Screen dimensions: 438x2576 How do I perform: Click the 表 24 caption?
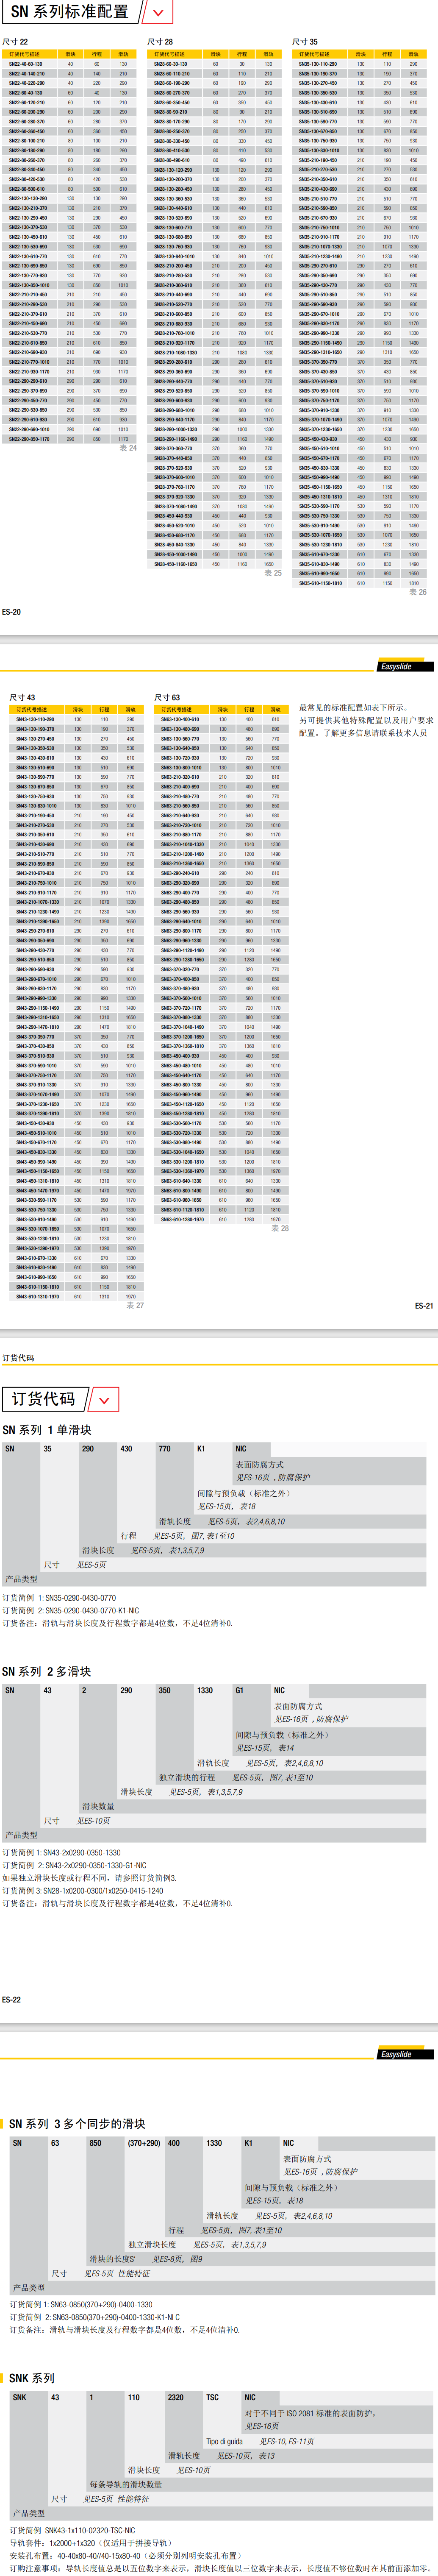pos(128,448)
